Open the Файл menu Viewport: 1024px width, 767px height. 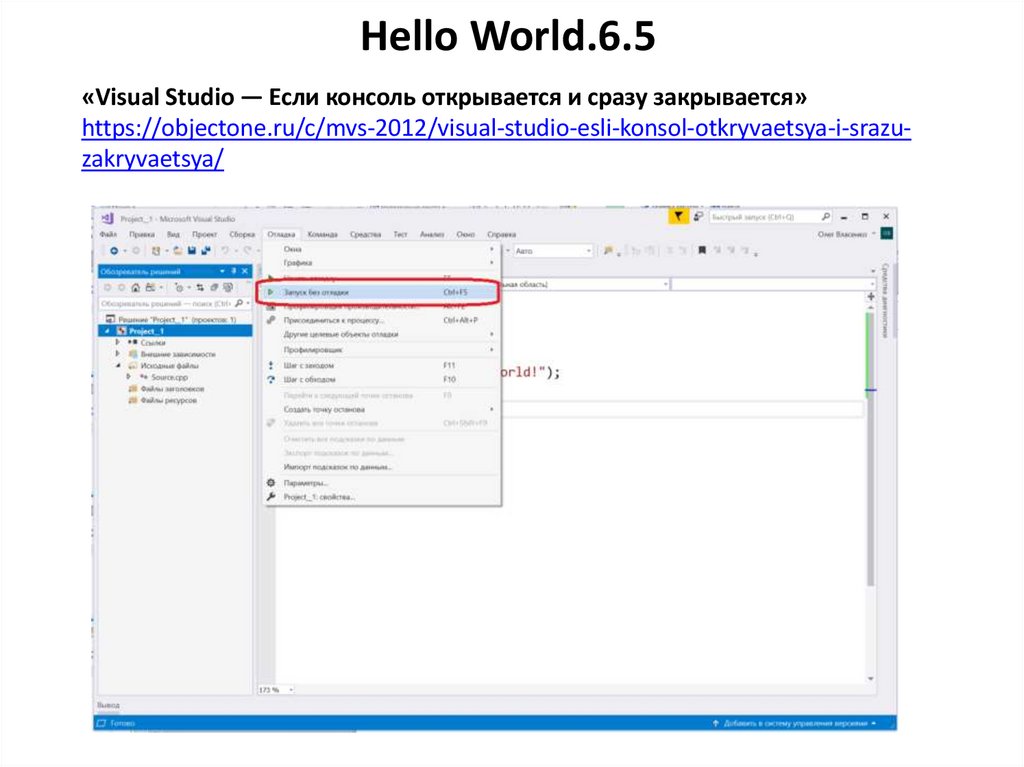(x=108, y=234)
